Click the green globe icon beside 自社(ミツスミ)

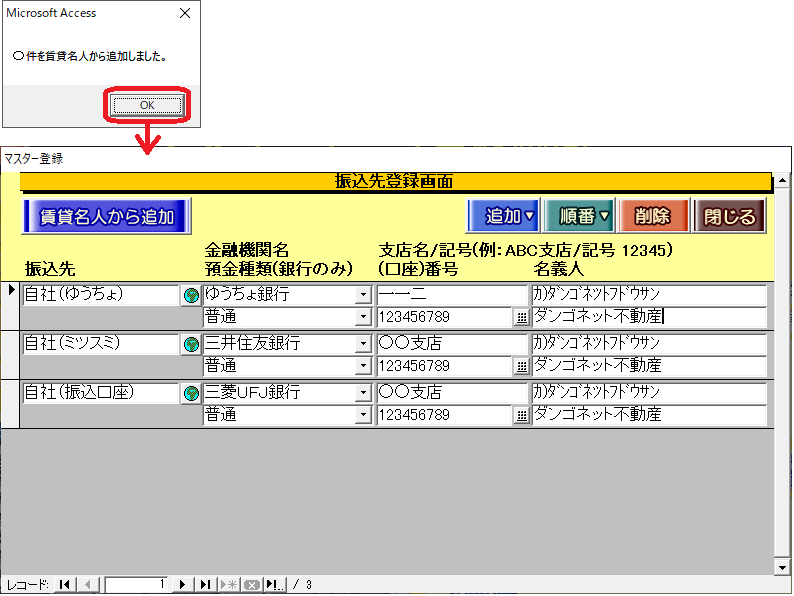(191, 344)
